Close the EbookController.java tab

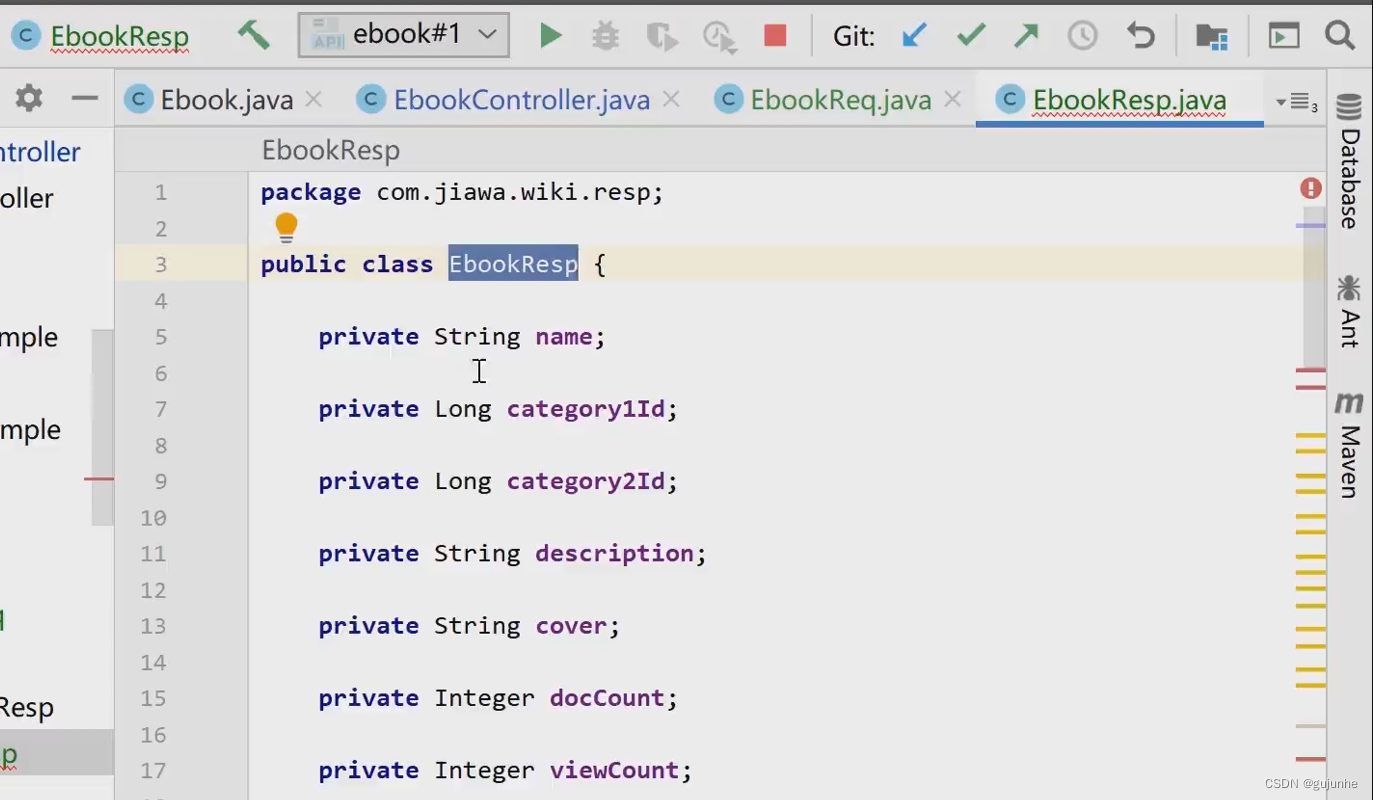click(x=671, y=99)
